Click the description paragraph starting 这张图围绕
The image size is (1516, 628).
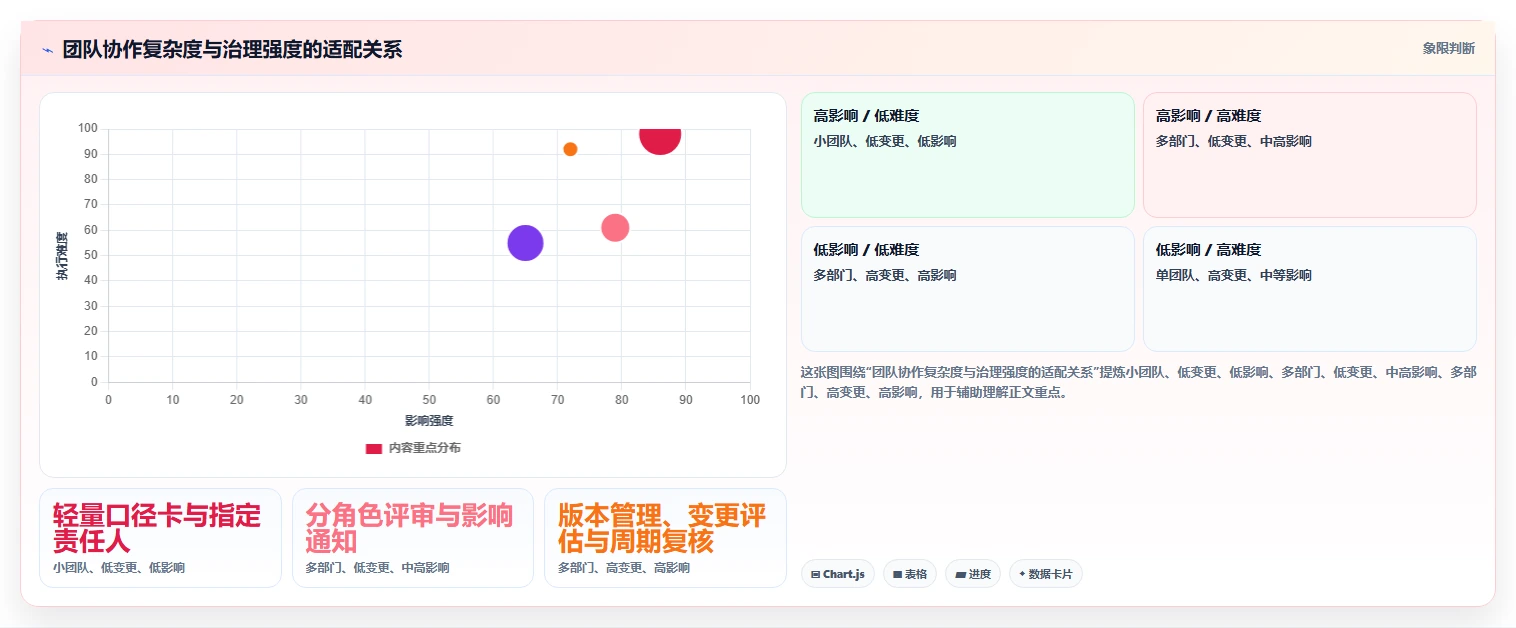(x=1138, y=382)
